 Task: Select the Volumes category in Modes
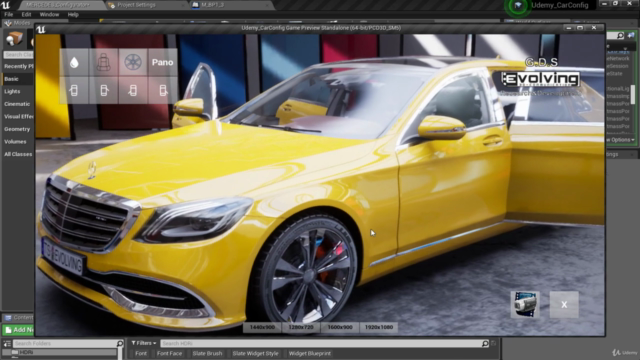(x=15, y=142)
